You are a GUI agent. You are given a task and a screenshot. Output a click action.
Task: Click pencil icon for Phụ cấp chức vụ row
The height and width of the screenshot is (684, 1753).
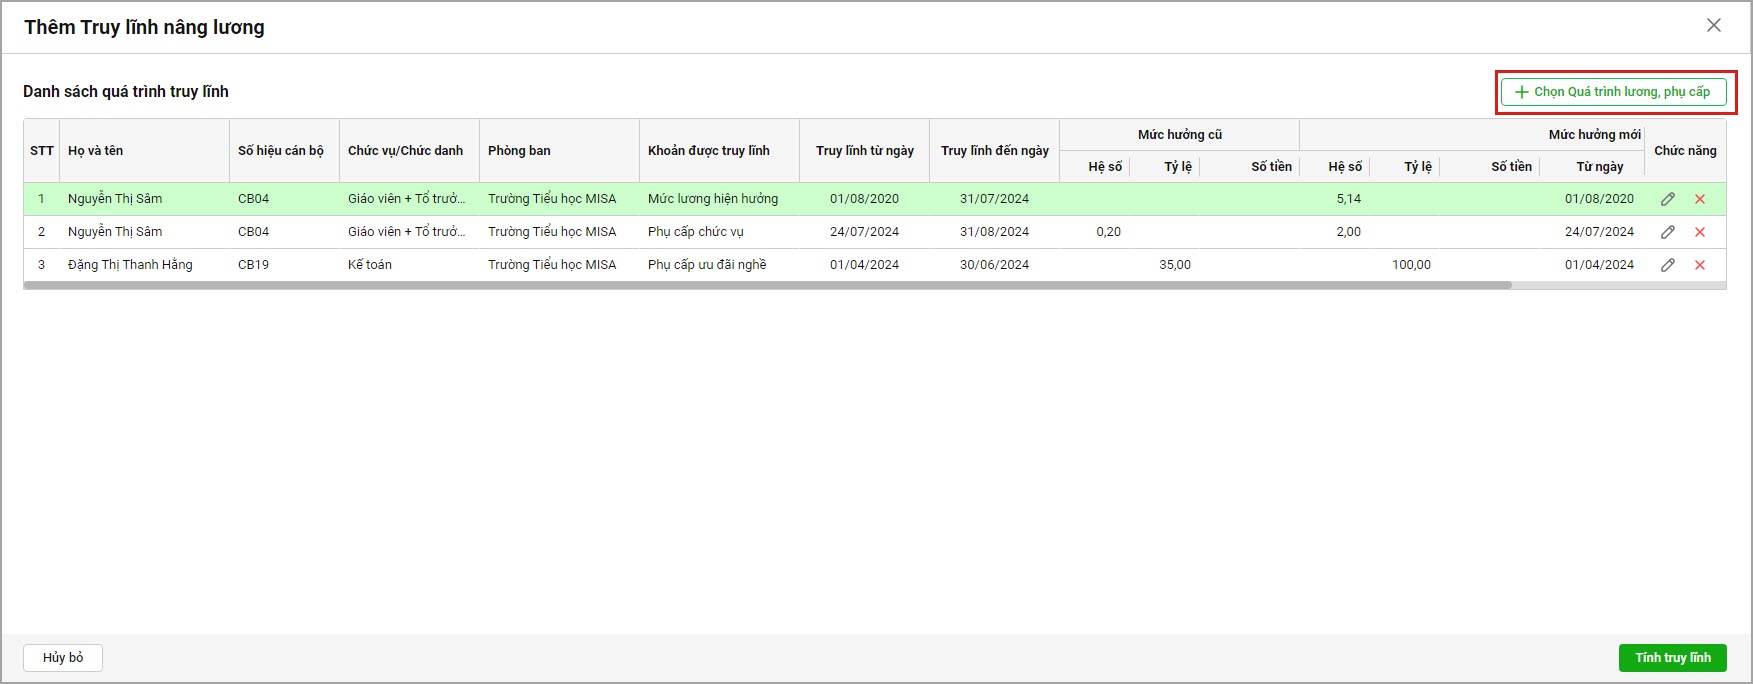[x=1667, y=232]
